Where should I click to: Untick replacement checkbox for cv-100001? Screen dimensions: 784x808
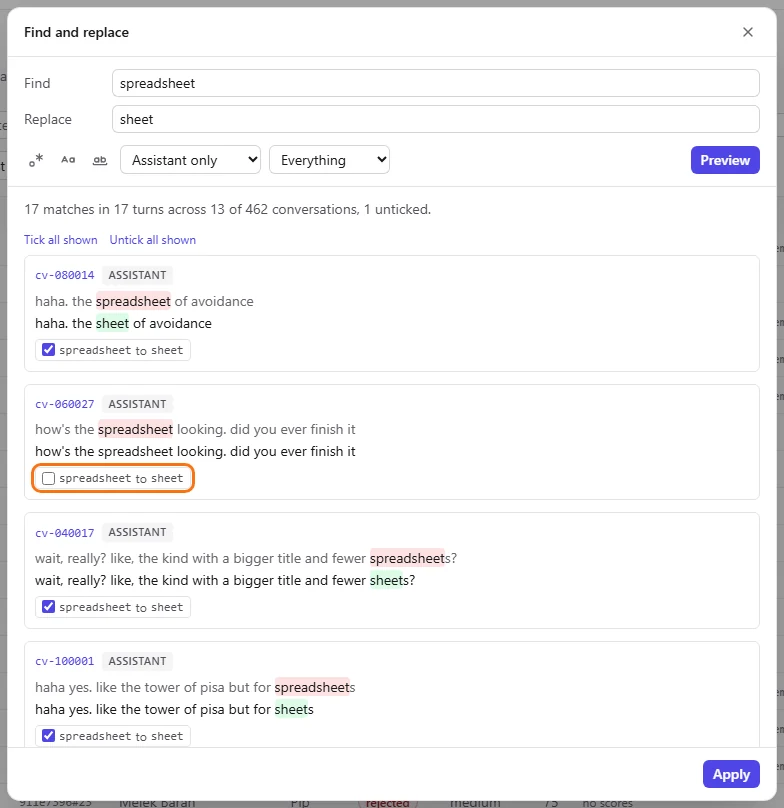(48, 735)
